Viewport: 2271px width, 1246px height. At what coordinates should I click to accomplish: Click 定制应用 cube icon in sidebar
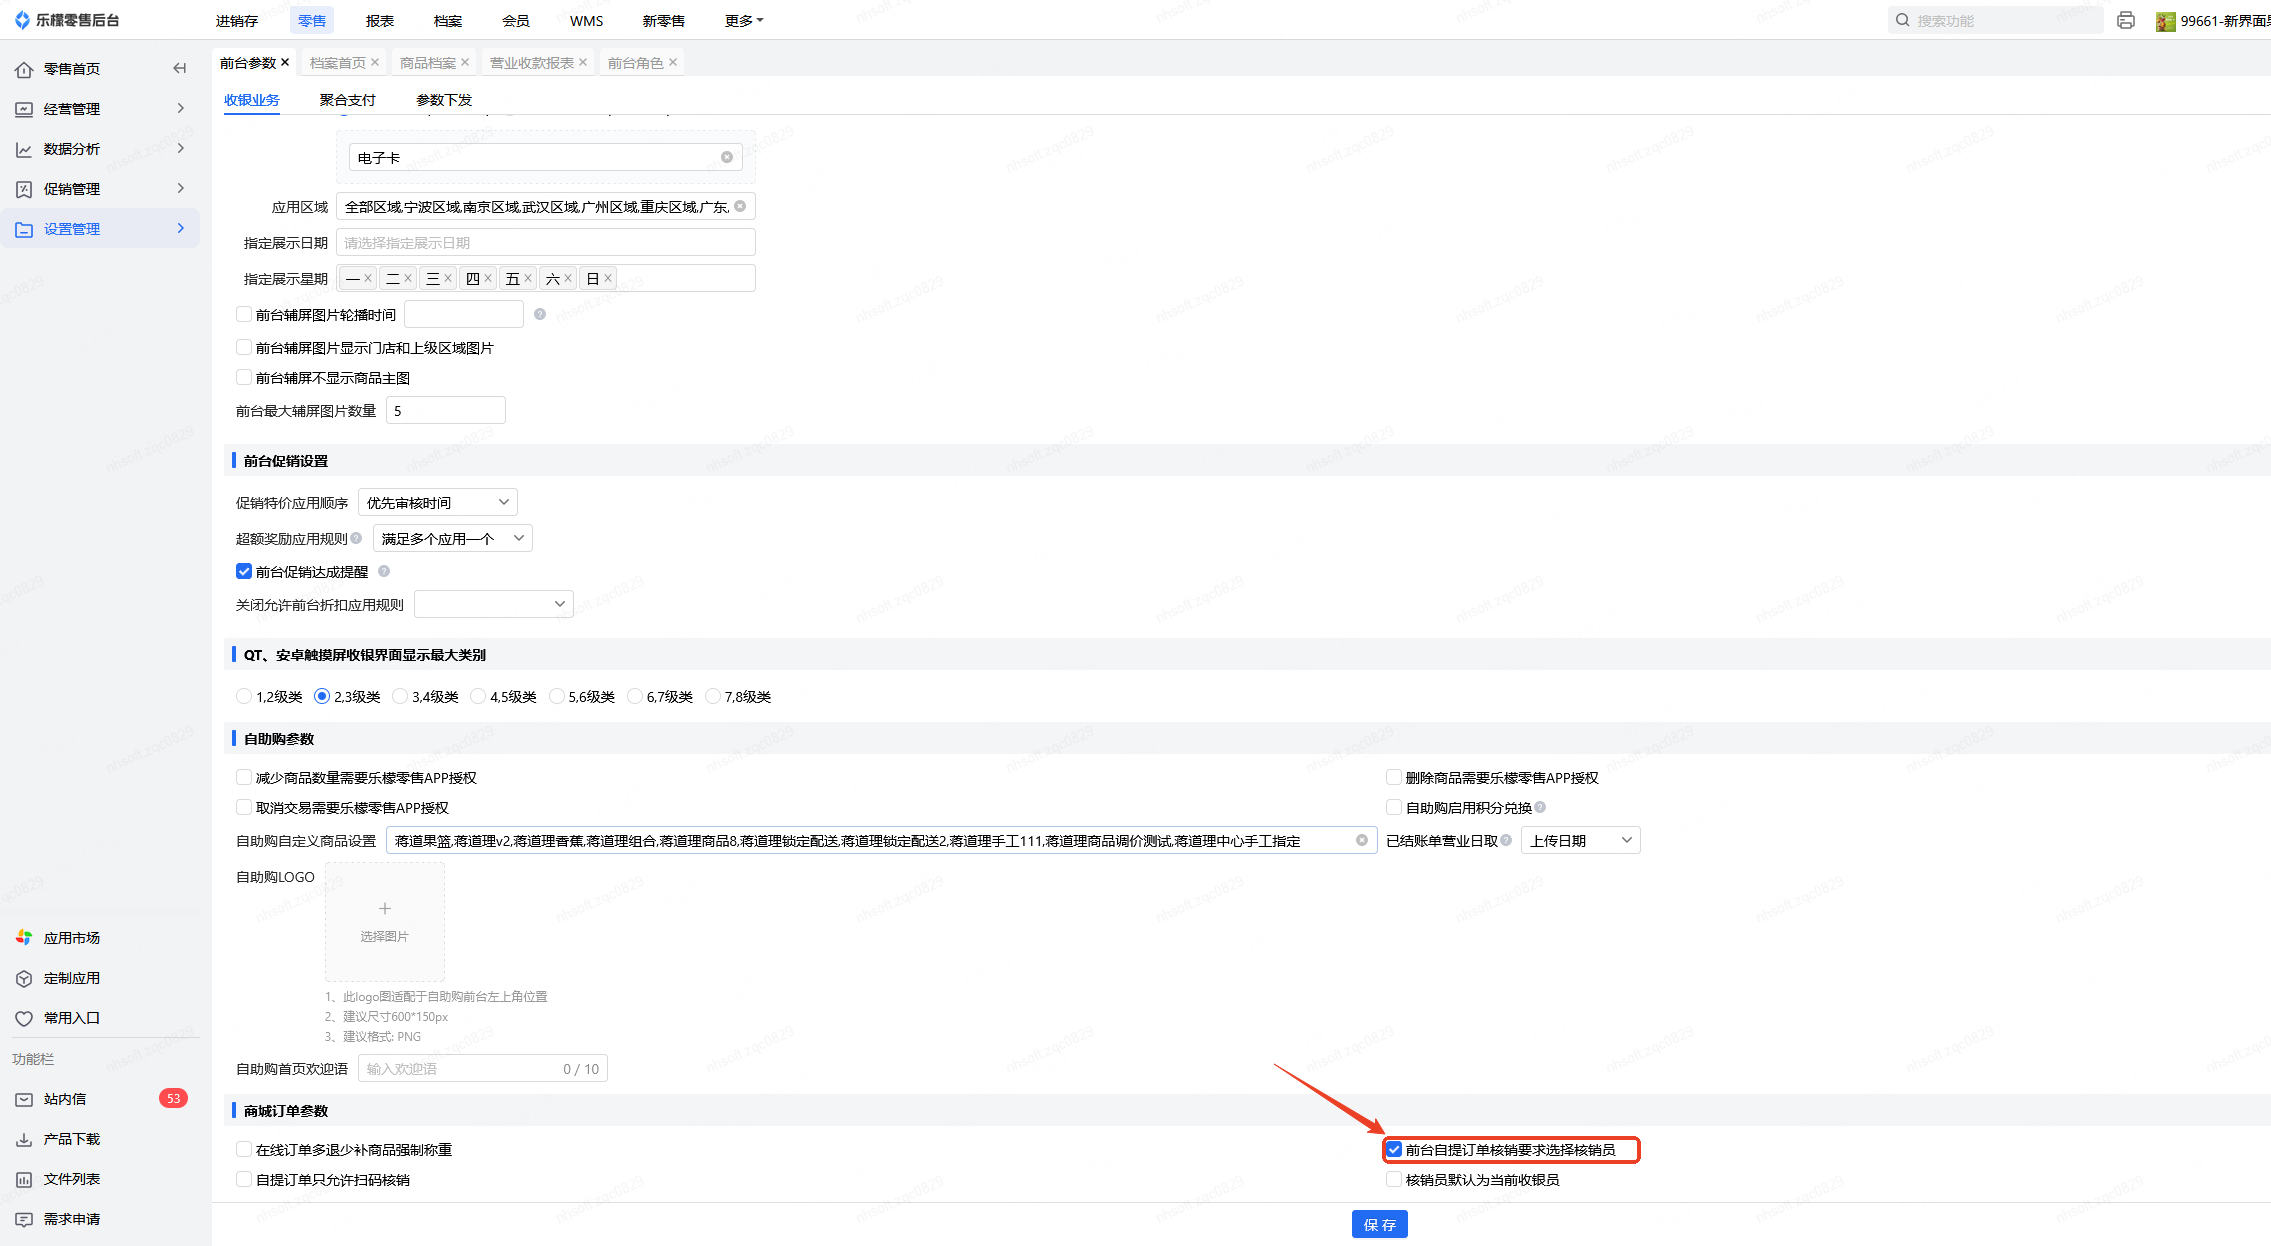(24, 978)
